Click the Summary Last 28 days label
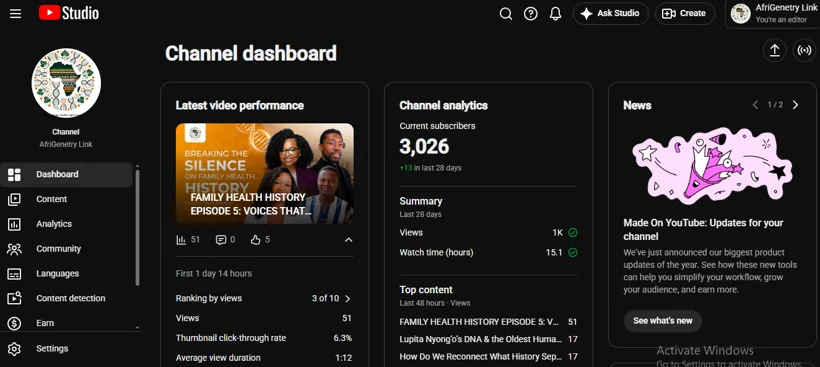The width and height of the screenshot is (820, 367). [421, 207]
